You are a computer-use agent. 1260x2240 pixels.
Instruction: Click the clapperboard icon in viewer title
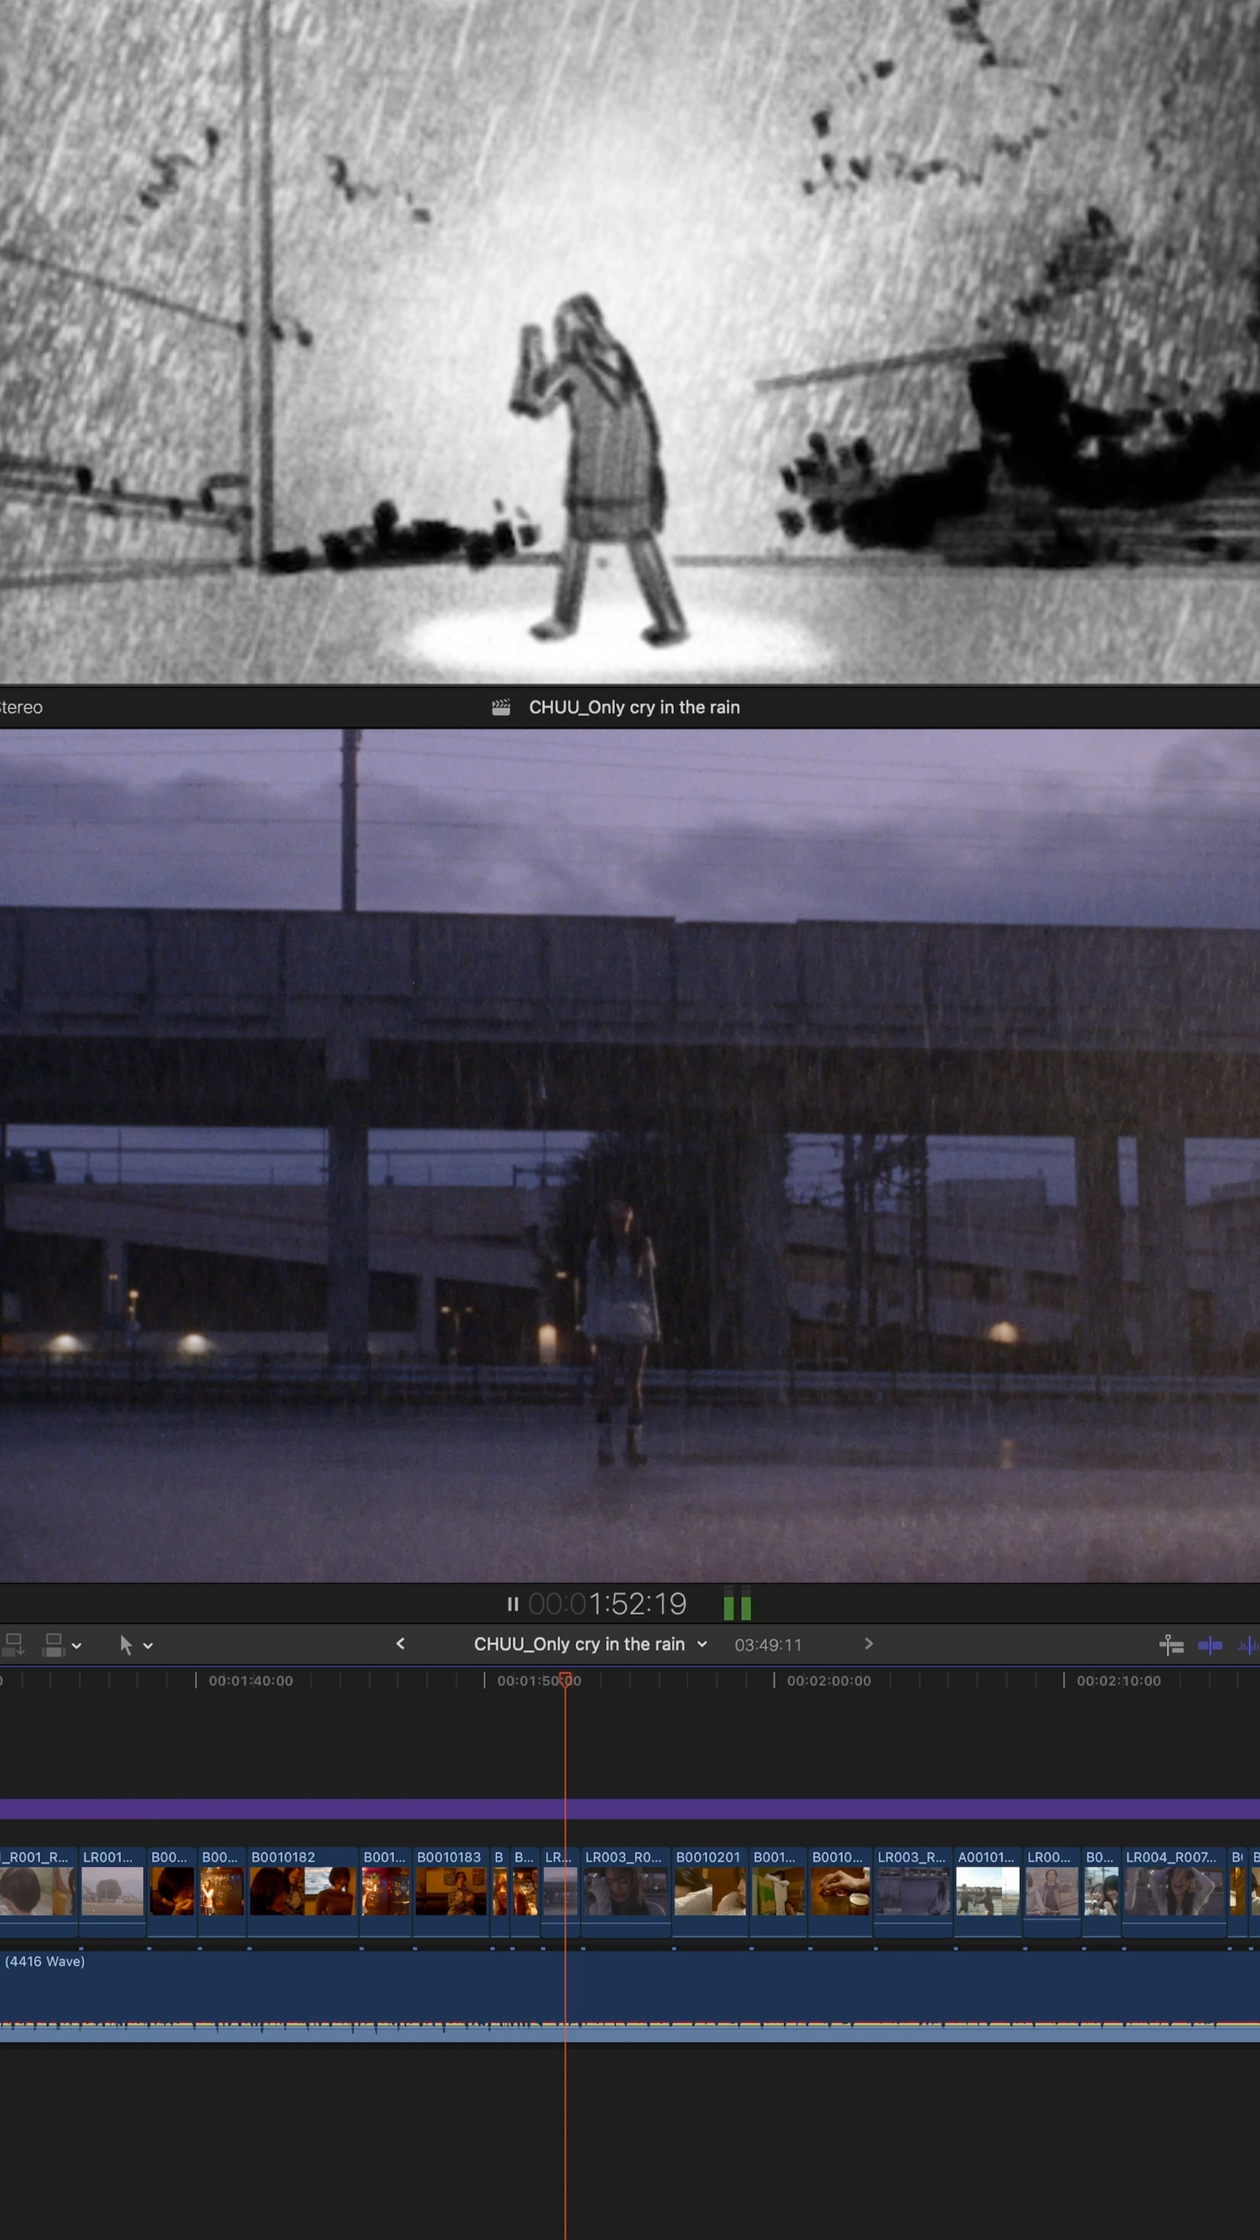501,707
